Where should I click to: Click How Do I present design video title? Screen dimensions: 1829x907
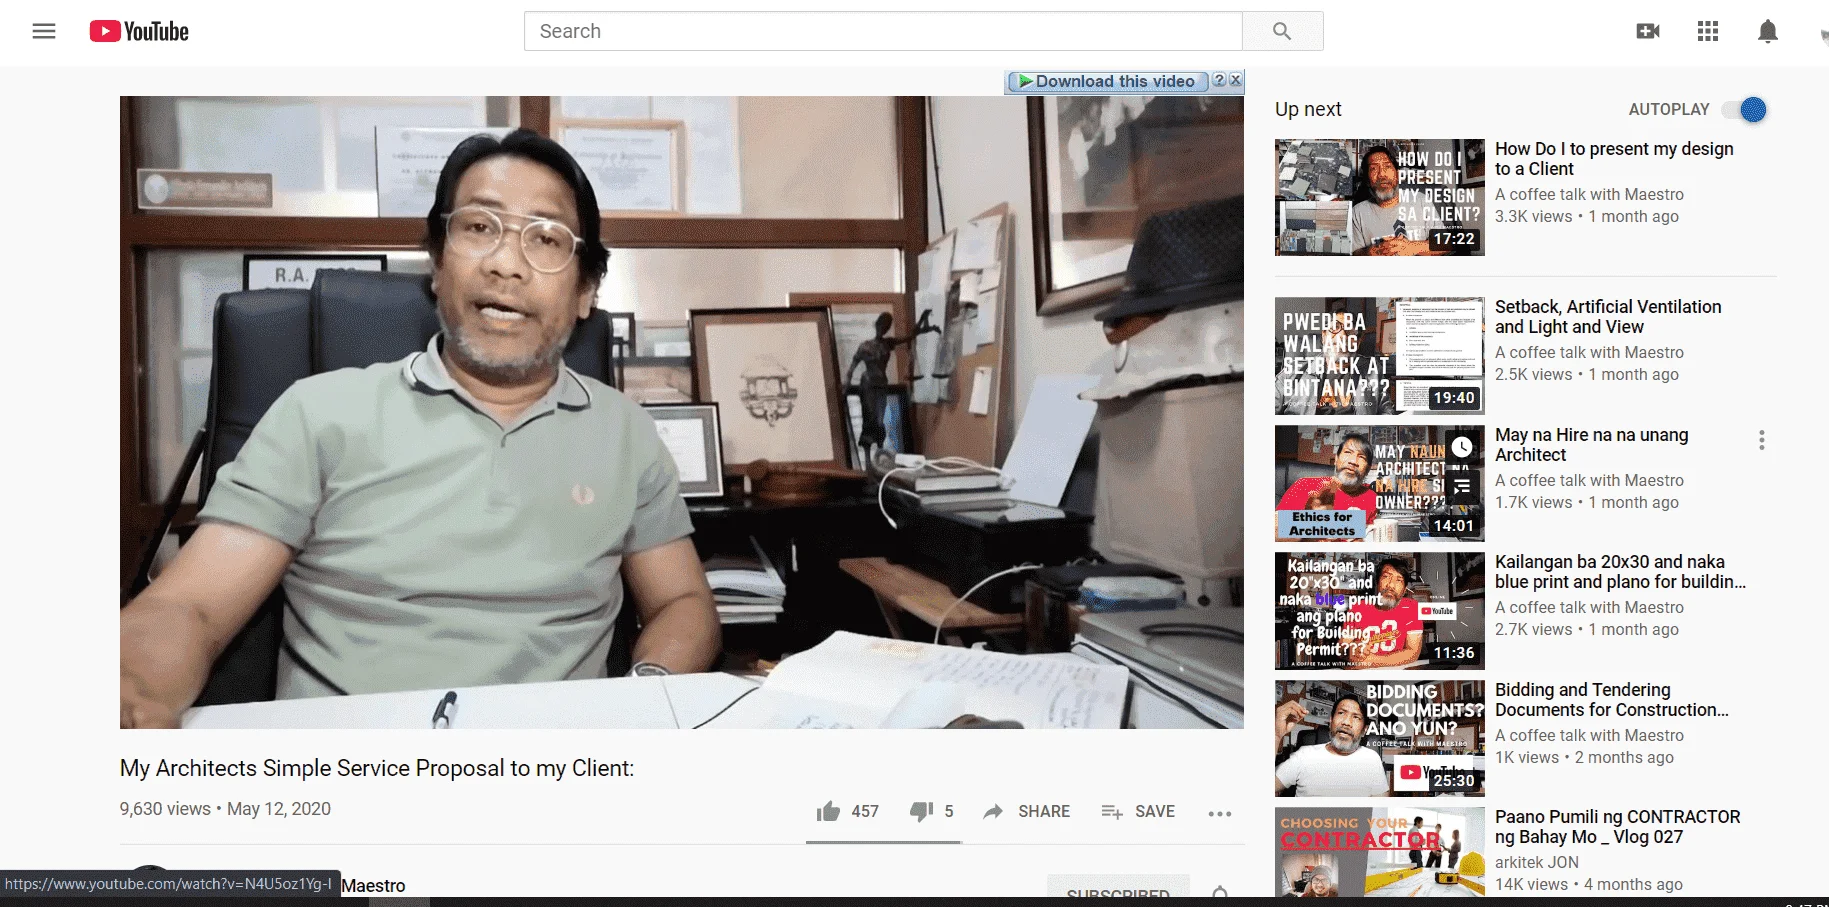pos(1614,159)
